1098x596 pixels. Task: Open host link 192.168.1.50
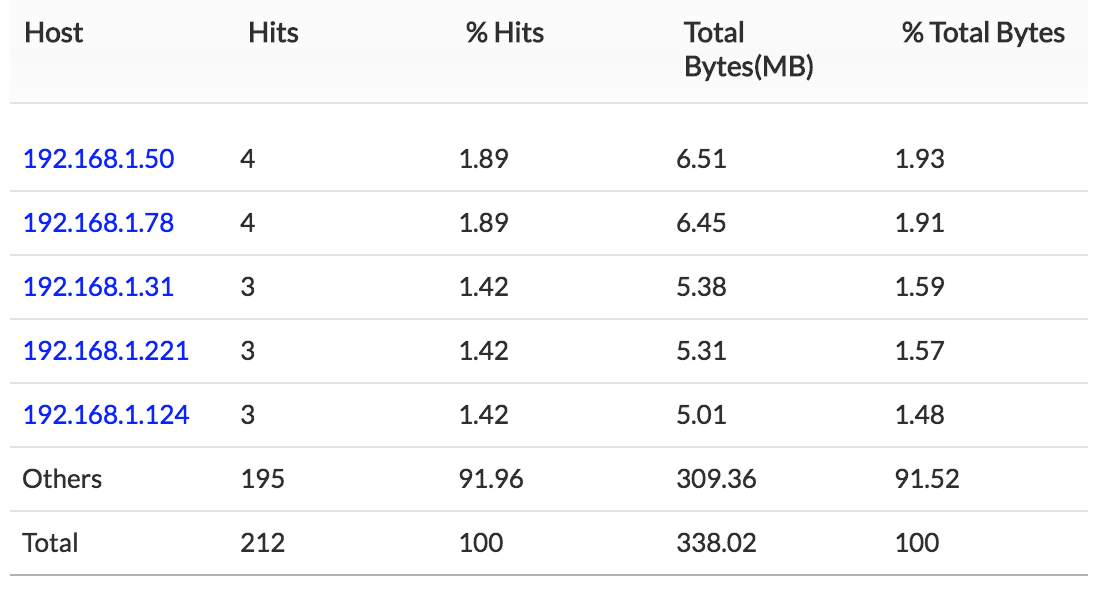click(98, 159)
